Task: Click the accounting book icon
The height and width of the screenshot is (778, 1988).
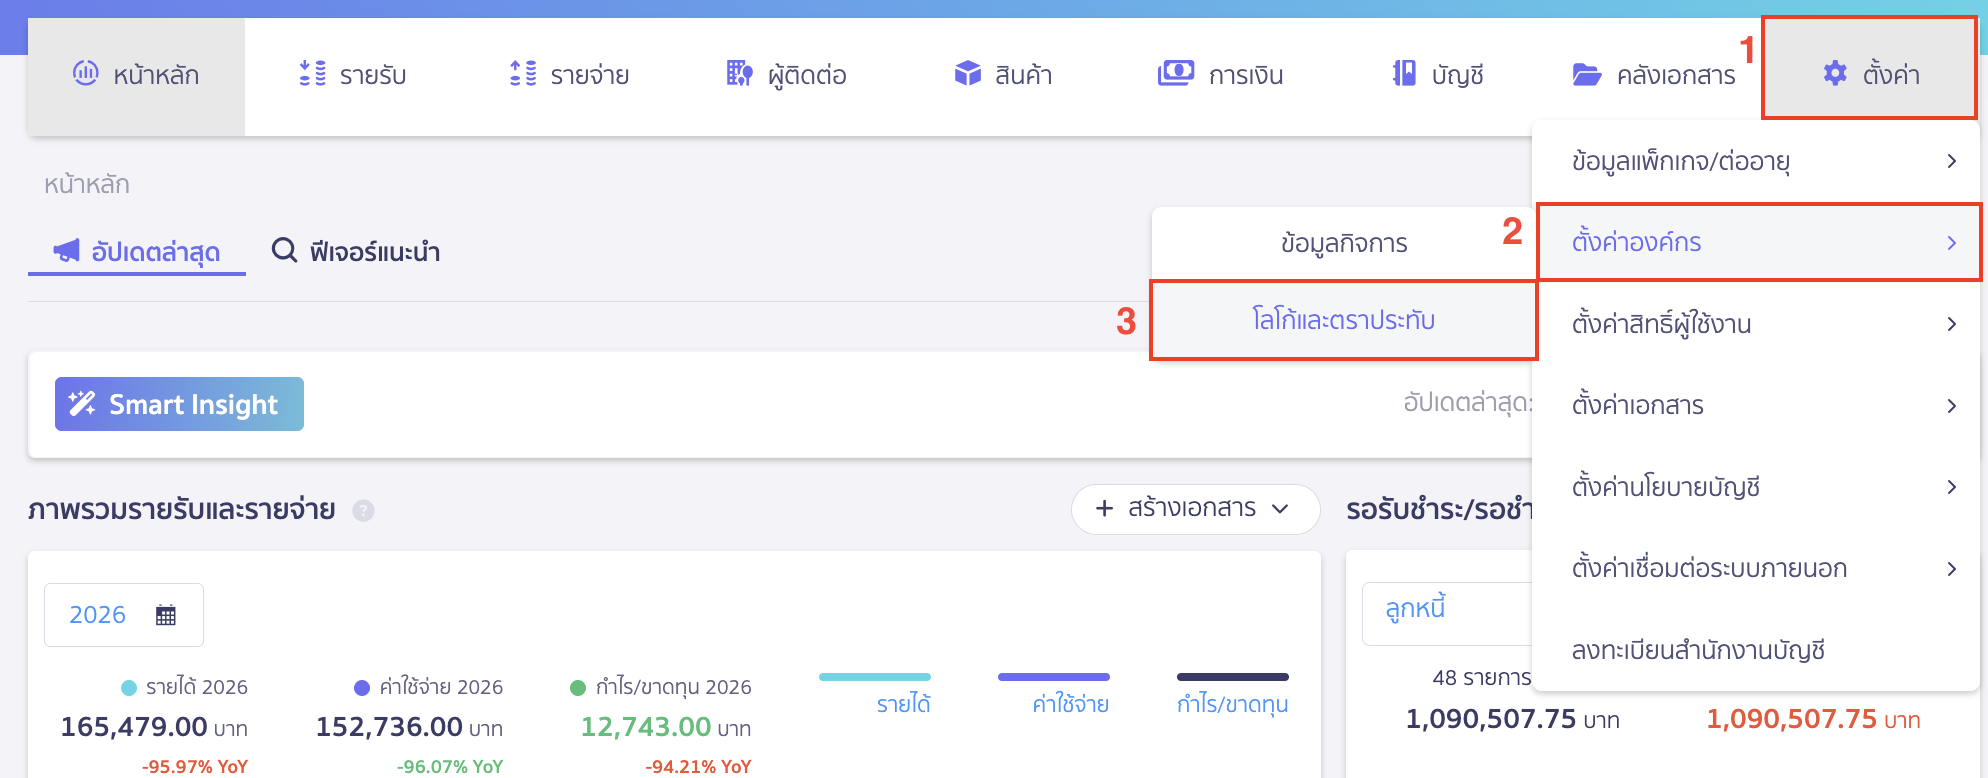Action: [x=1404, y=73]
